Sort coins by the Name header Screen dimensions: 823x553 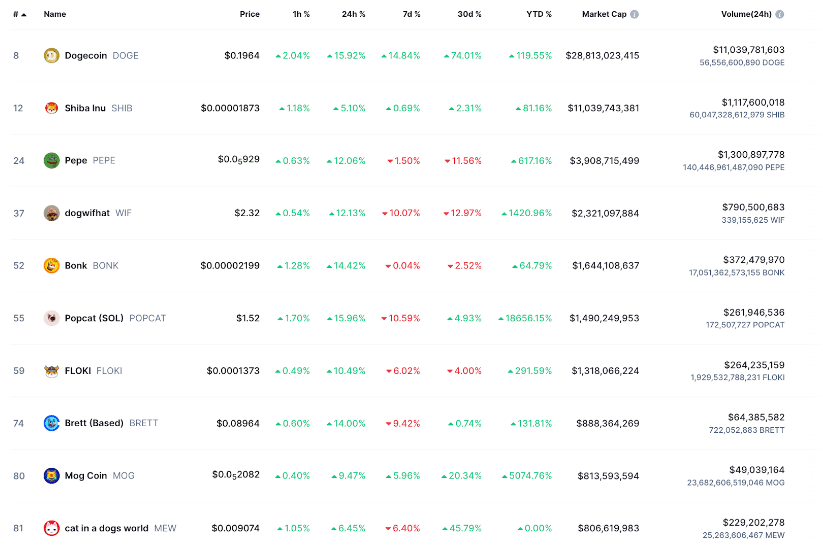(x=55, y=15)
